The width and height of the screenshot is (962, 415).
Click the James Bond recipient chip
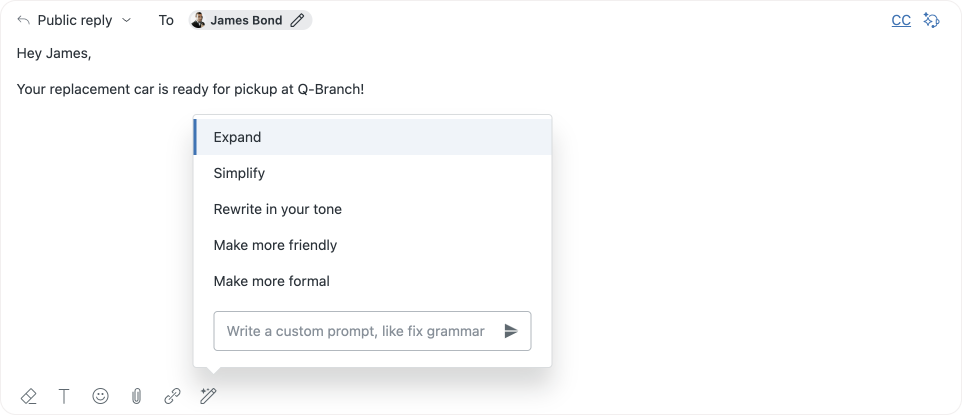click(246, 20)
